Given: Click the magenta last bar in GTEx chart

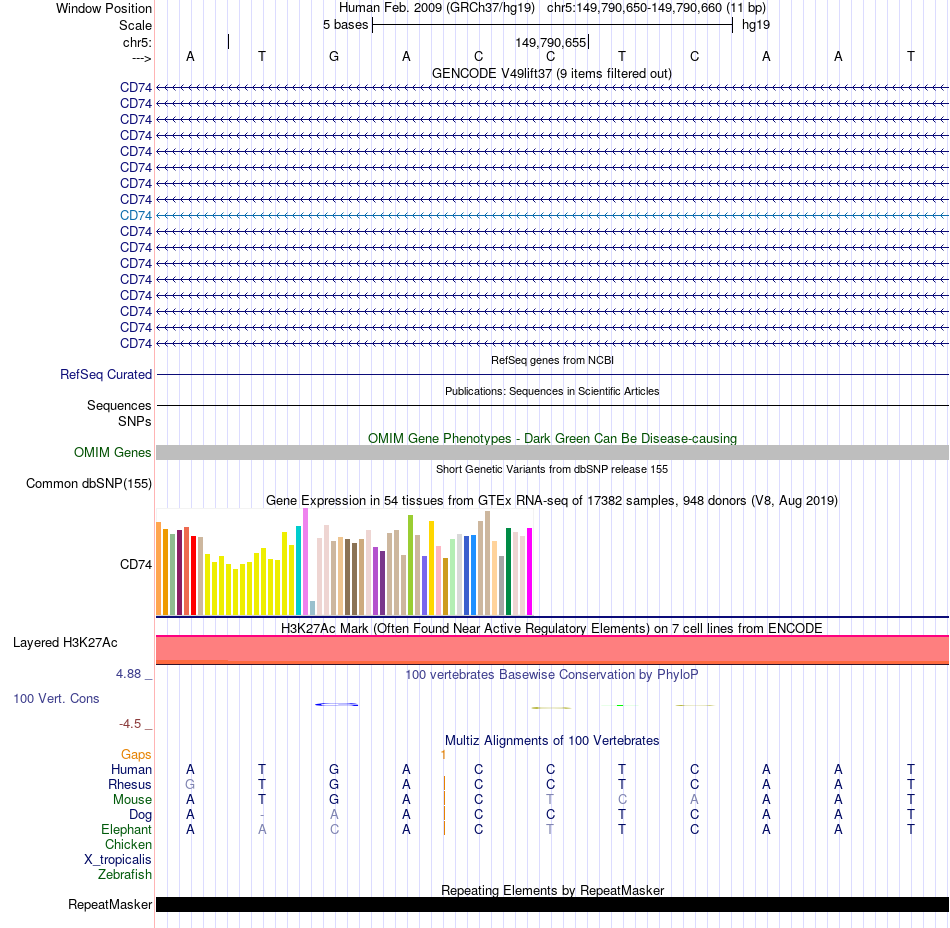Looking at the screenshot, I should click(x=530, y=572).
